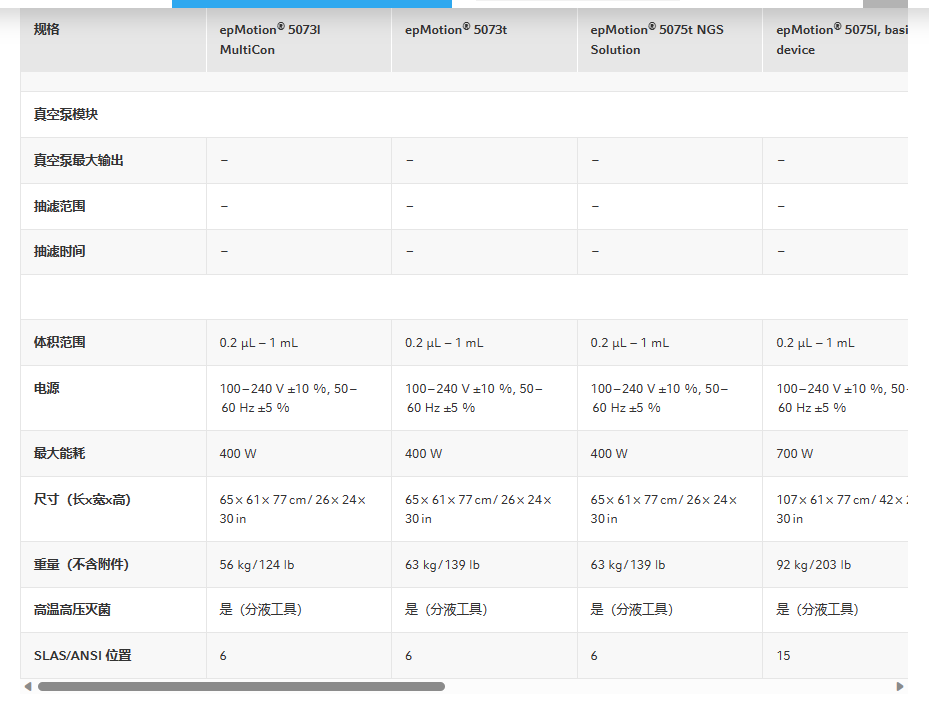Click the SLAS/ANSI 位置 row label

tap(82, 656)
